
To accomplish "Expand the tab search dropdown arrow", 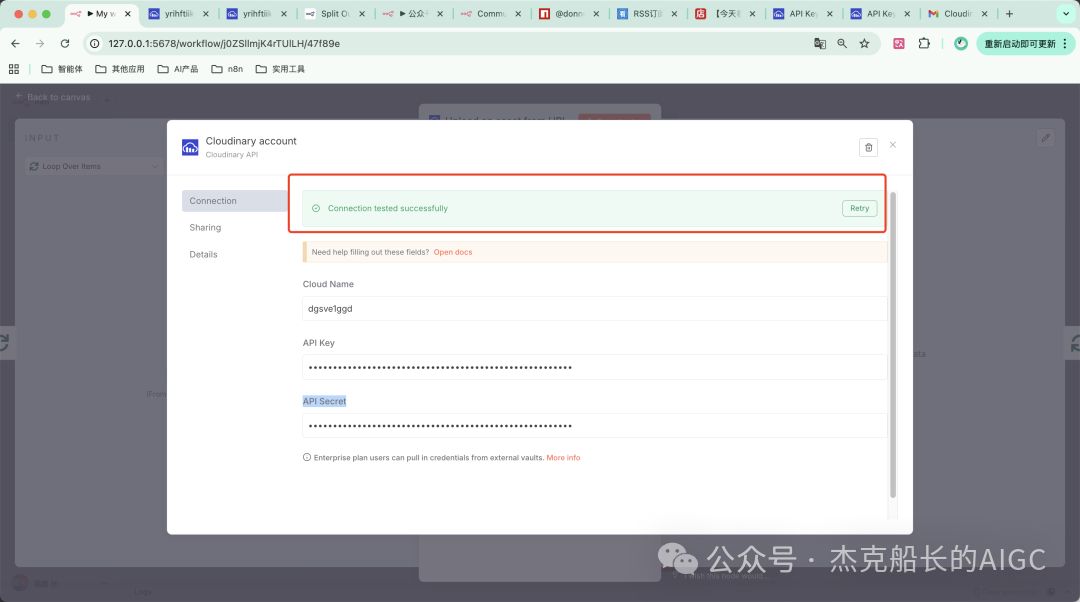I will pos(1066,14).
